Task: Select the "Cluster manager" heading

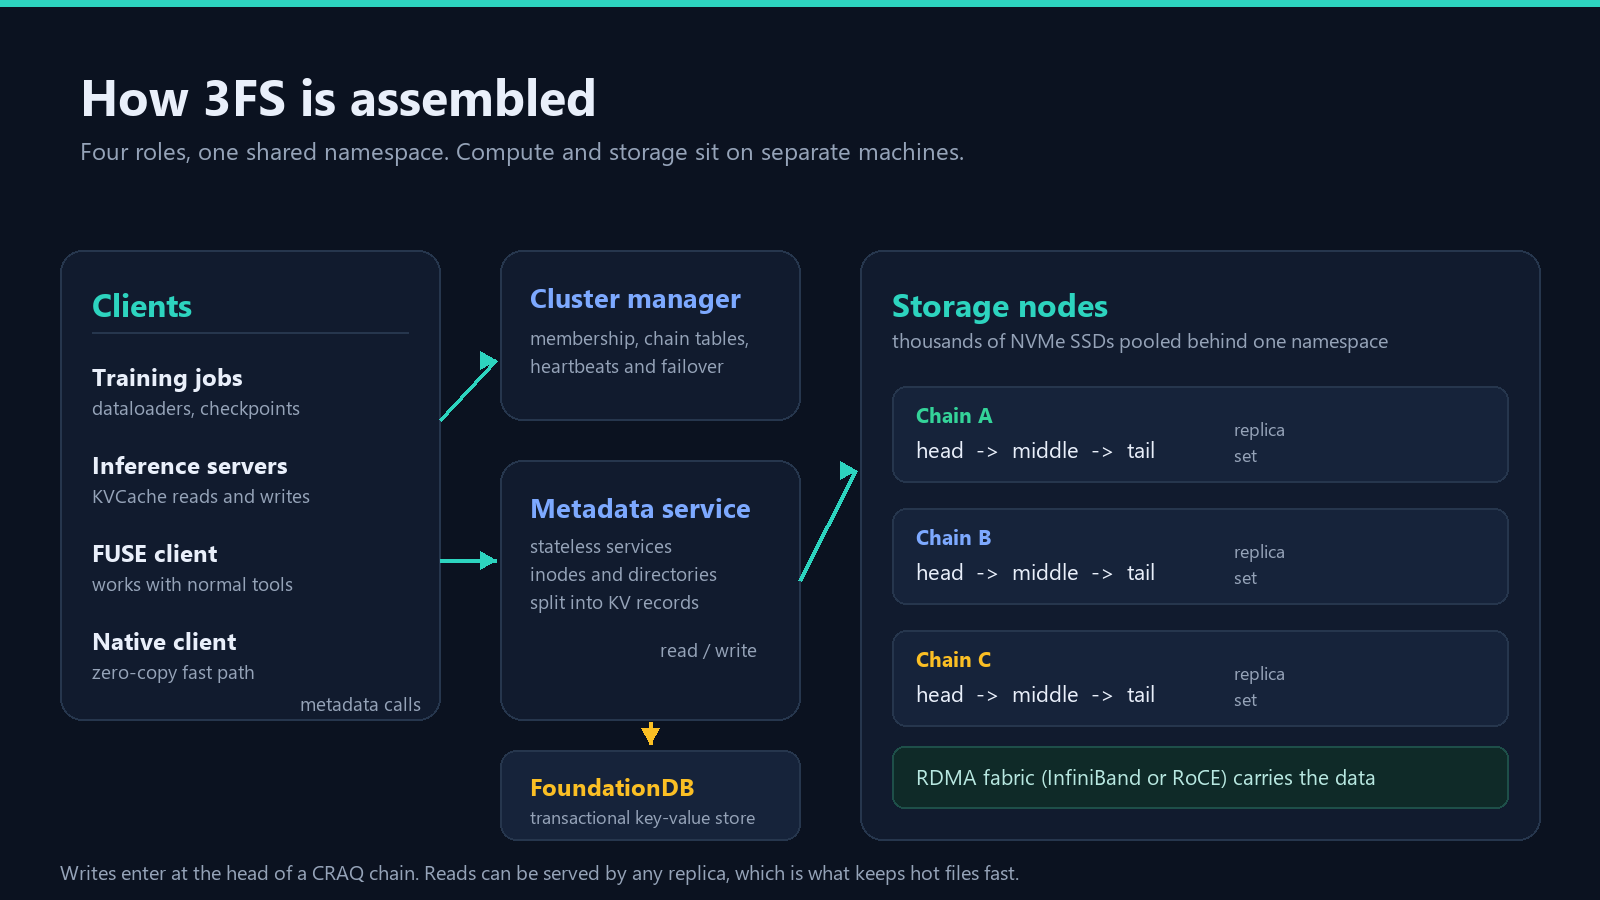Action: click(635, 299)
